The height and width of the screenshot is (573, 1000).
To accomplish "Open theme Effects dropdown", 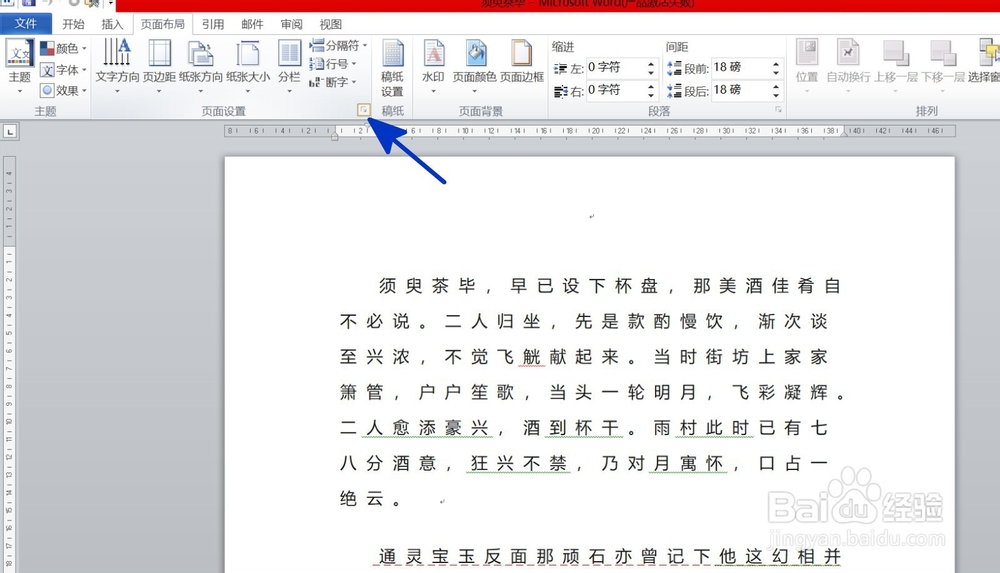I will pos(63,91).
